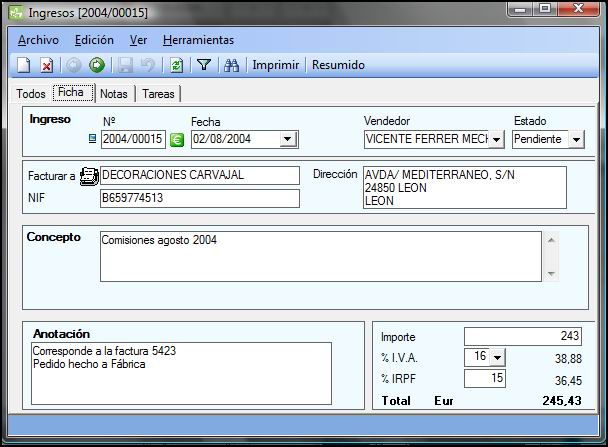Screen dimensions: 608x447
Task: Click the green refresh icon in toolbar
Action: click(x=177, y=65)
